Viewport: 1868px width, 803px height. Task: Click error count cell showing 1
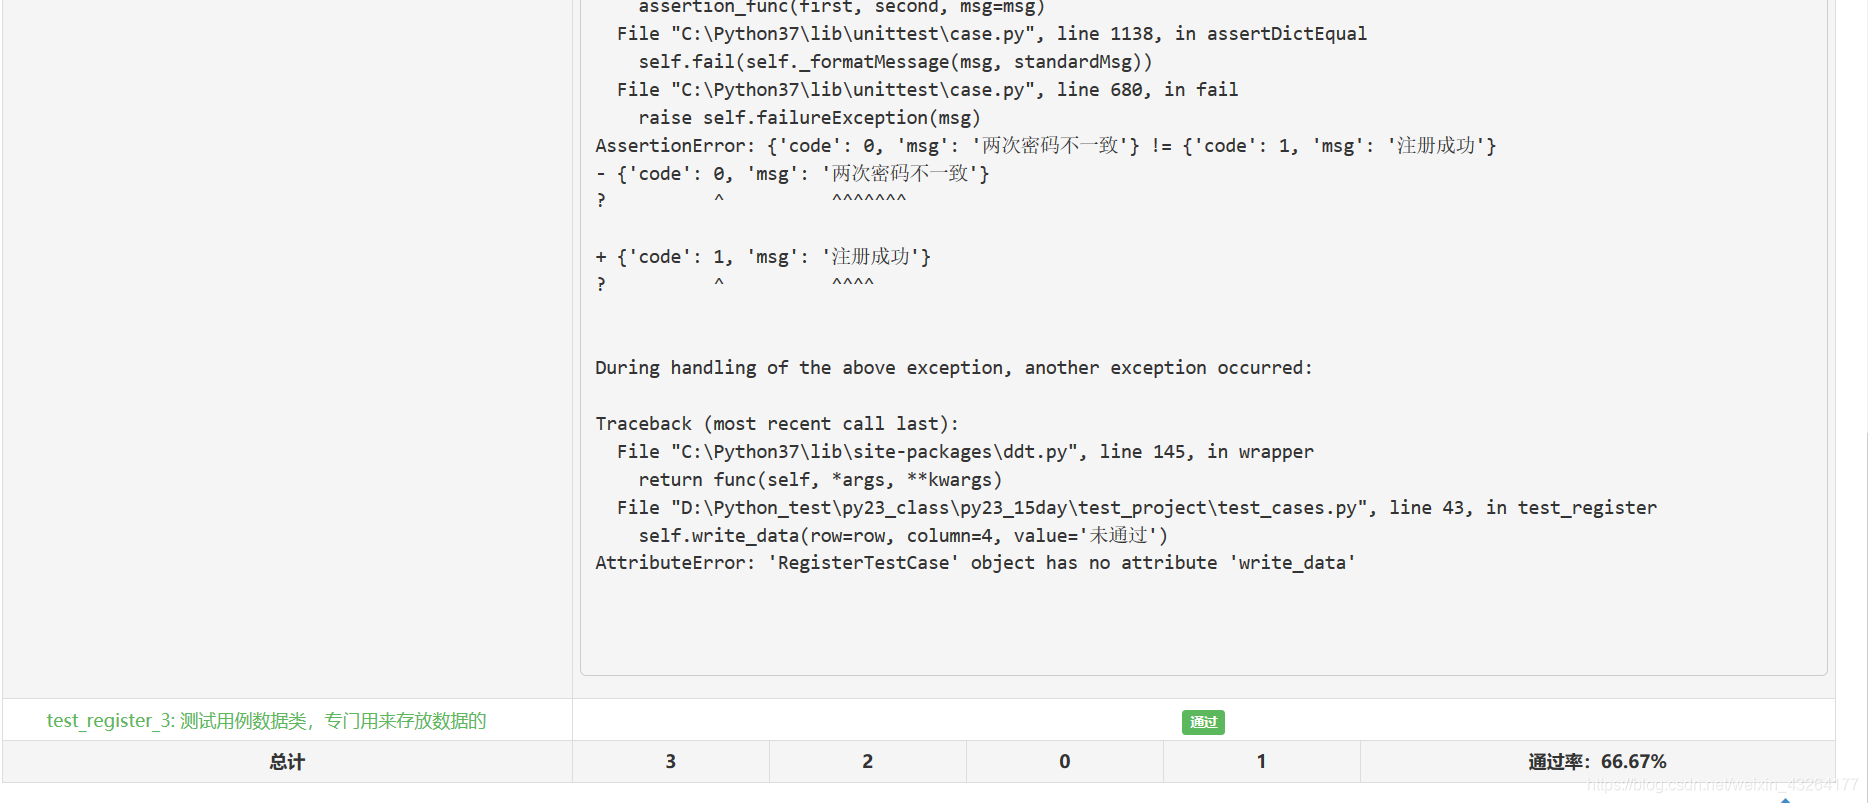[x=1262, y=762]
